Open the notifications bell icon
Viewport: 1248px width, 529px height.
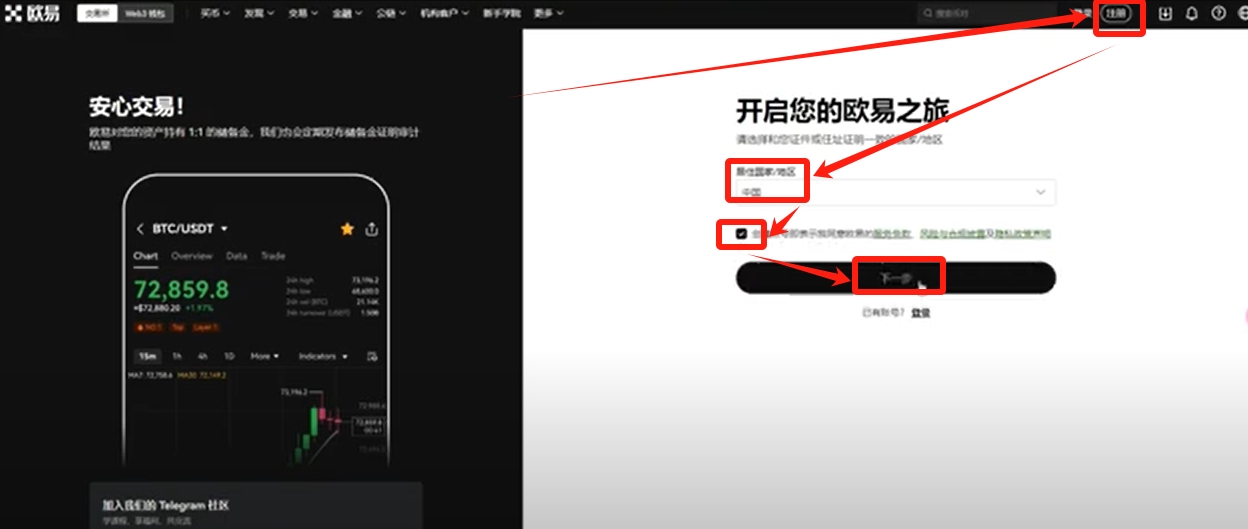pyautogui.click(x=1191, y=14)
